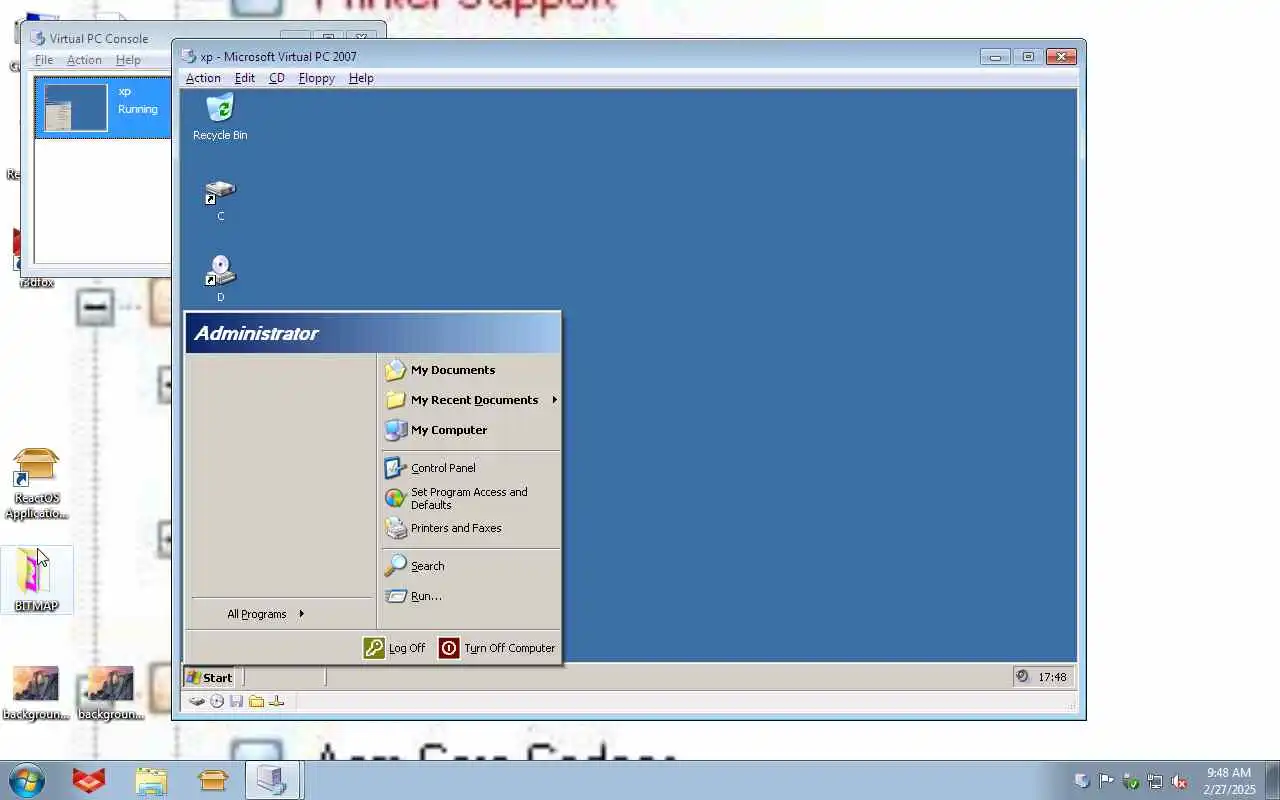1280x800 pixels.
Task: Open Windows 7 Start orb
Action: click(x=27, y=780)
